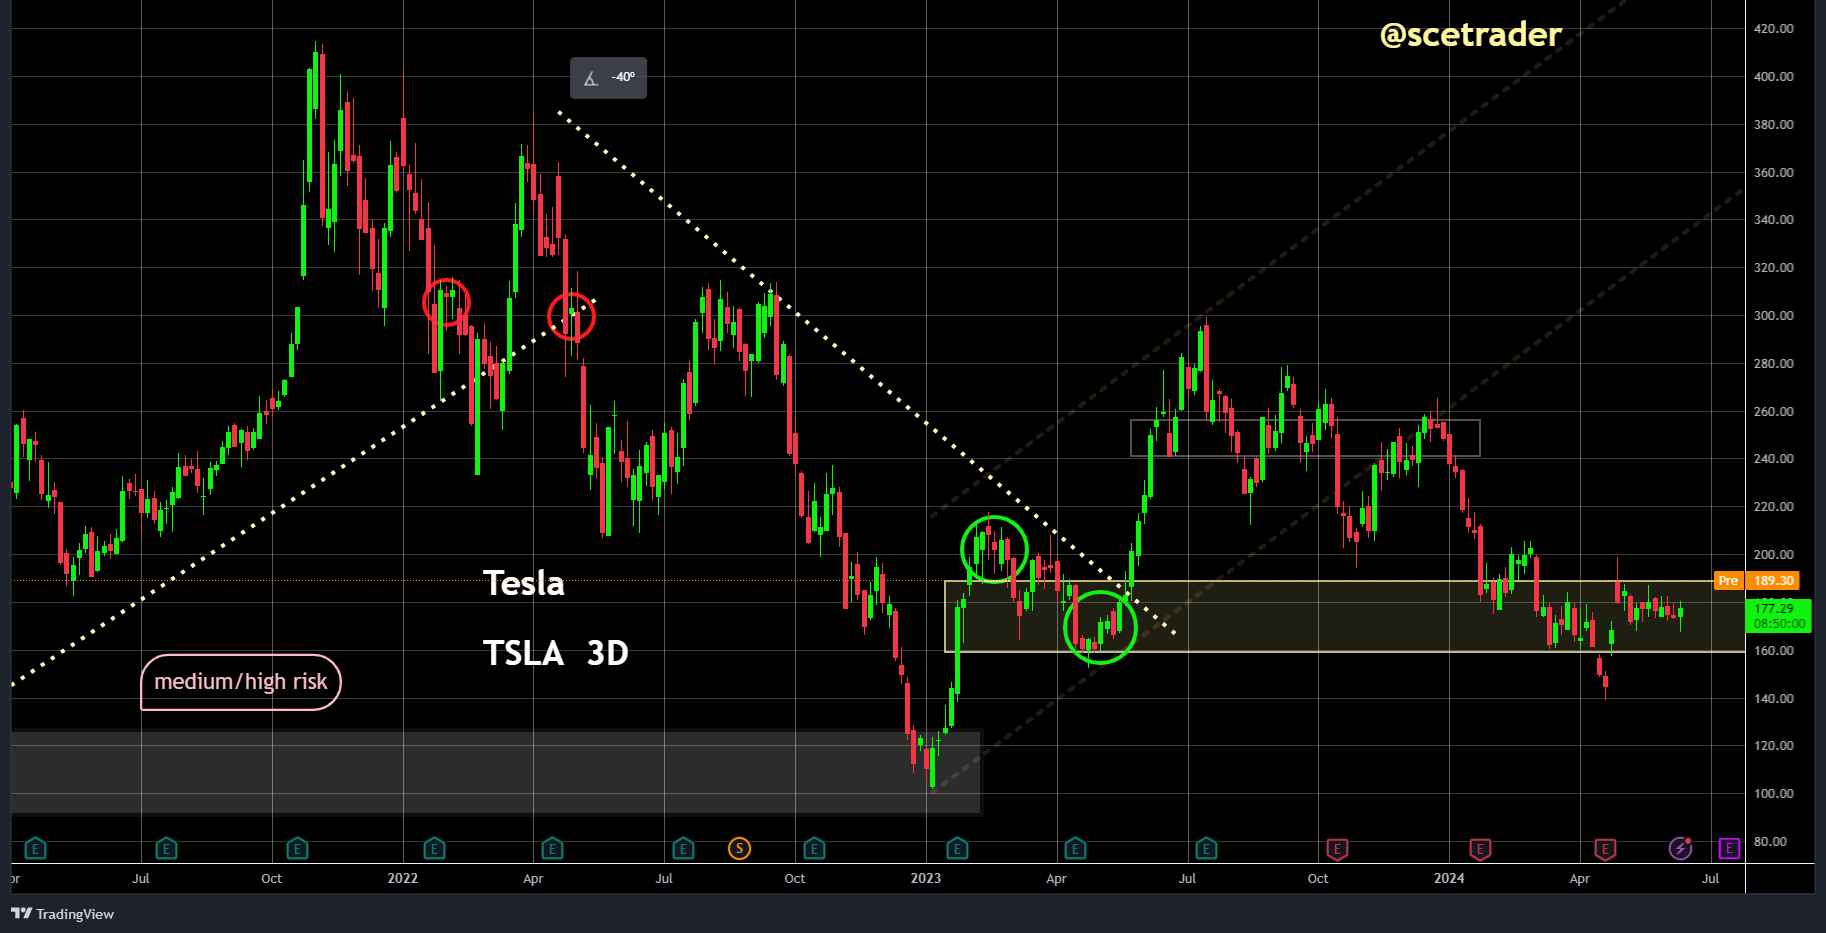Click the 320.00 price axis label
Screen dimensions: 1826x933
point(1774,268)
